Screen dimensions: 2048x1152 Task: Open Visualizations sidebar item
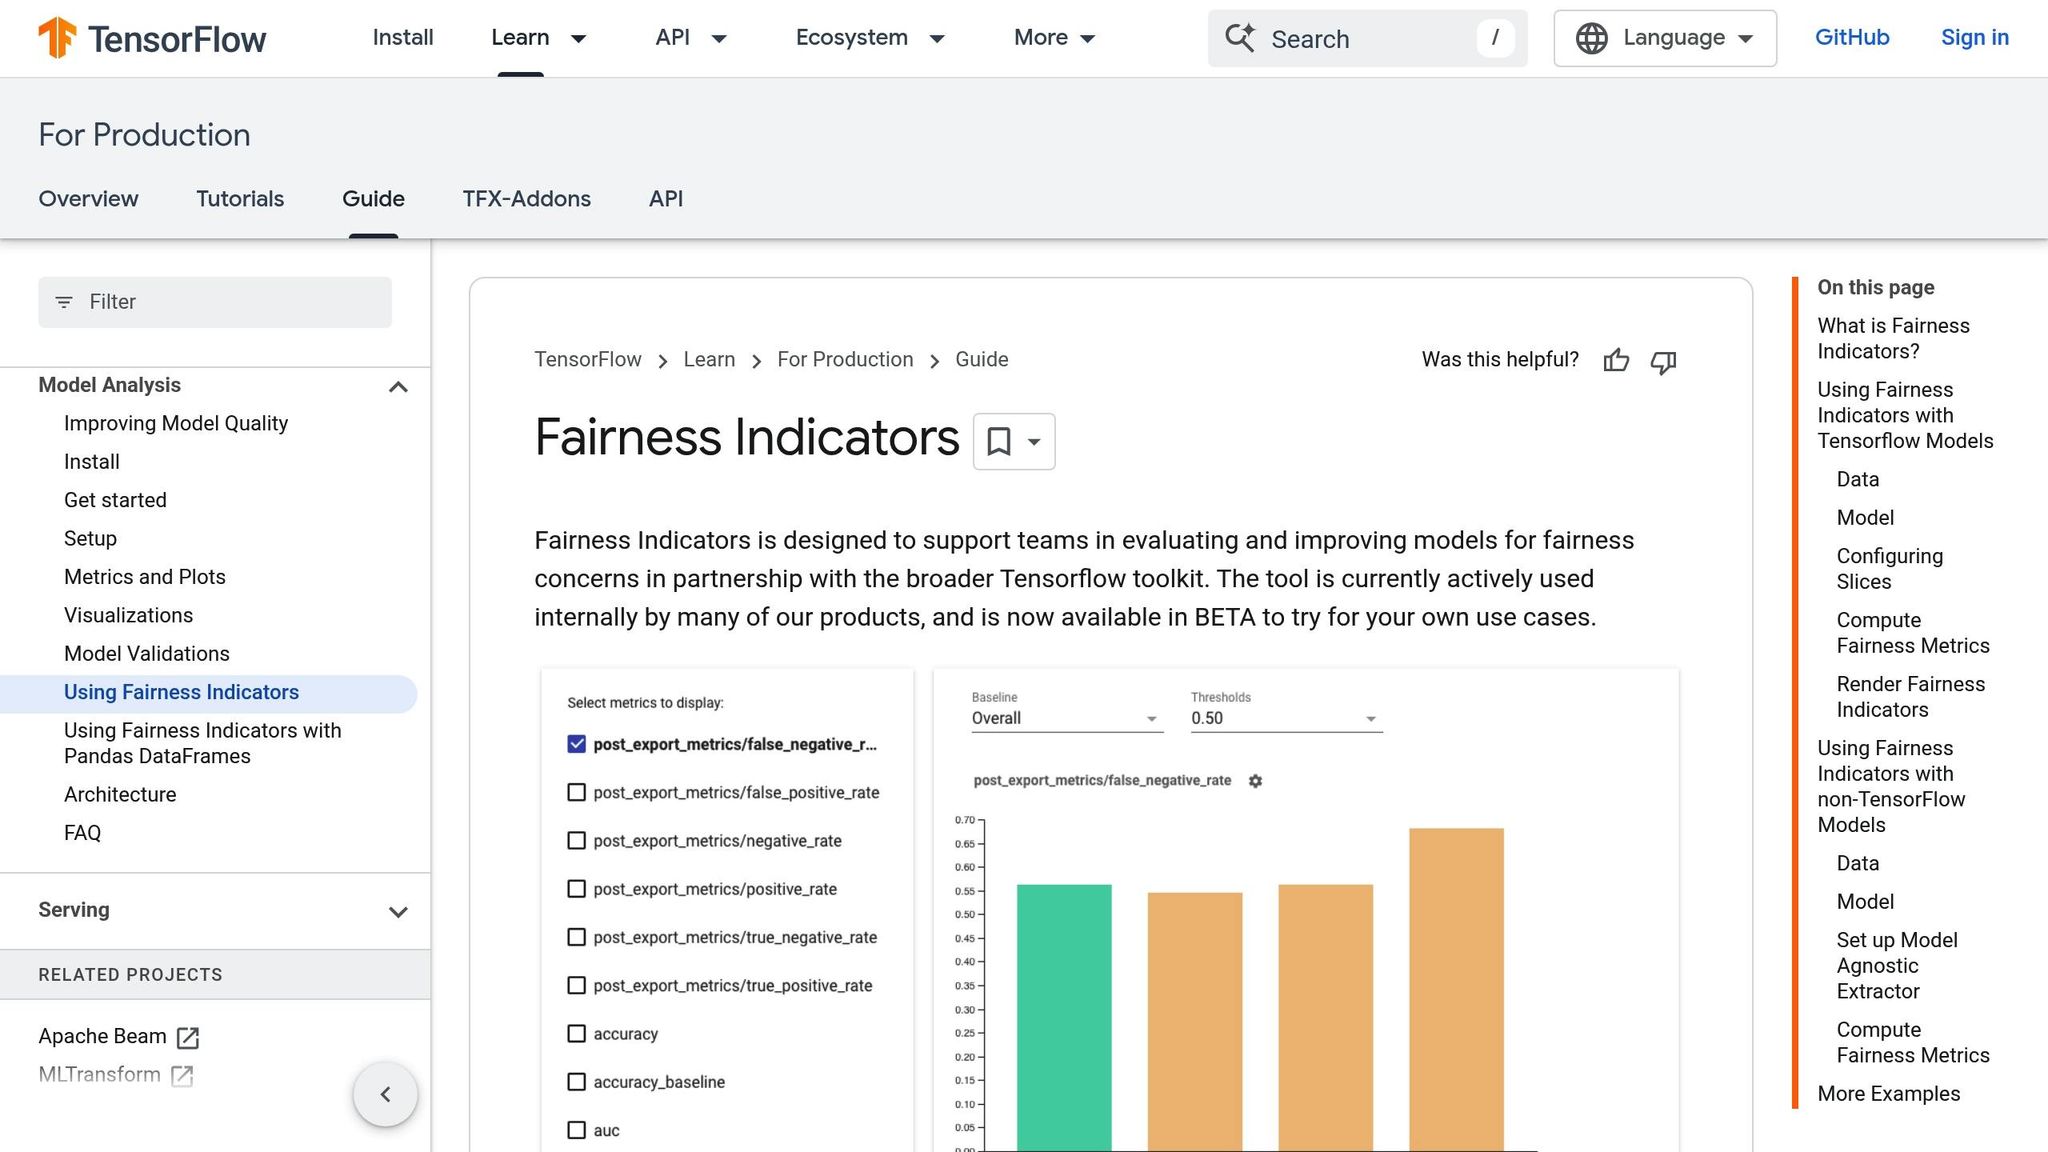129,616
